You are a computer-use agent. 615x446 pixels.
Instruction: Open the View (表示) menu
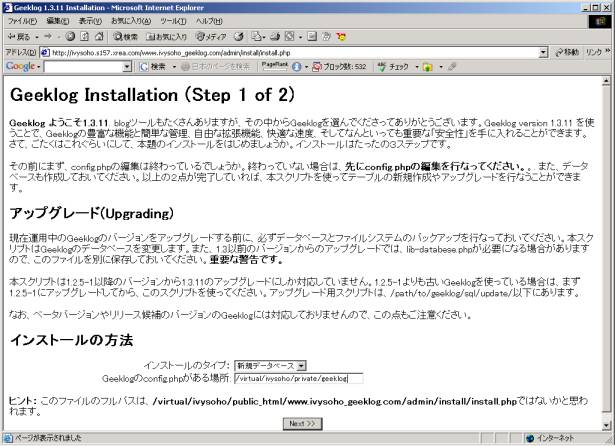(x=90, y=21)
